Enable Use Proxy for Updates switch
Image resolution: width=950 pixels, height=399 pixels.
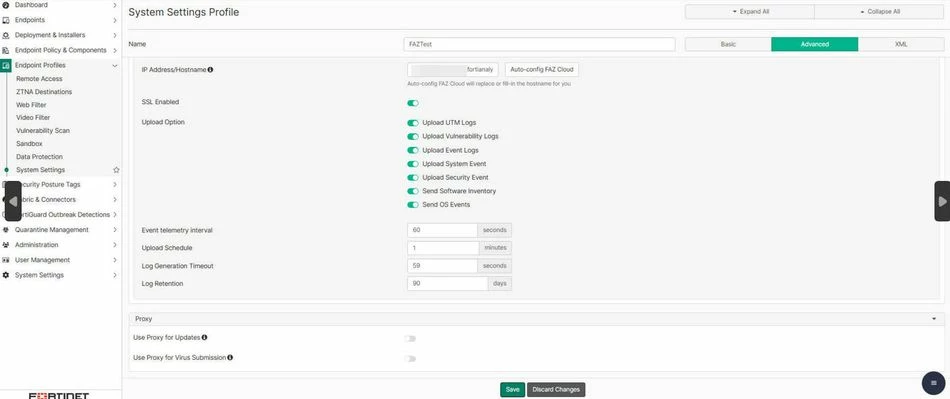click(x=410, y=338)
